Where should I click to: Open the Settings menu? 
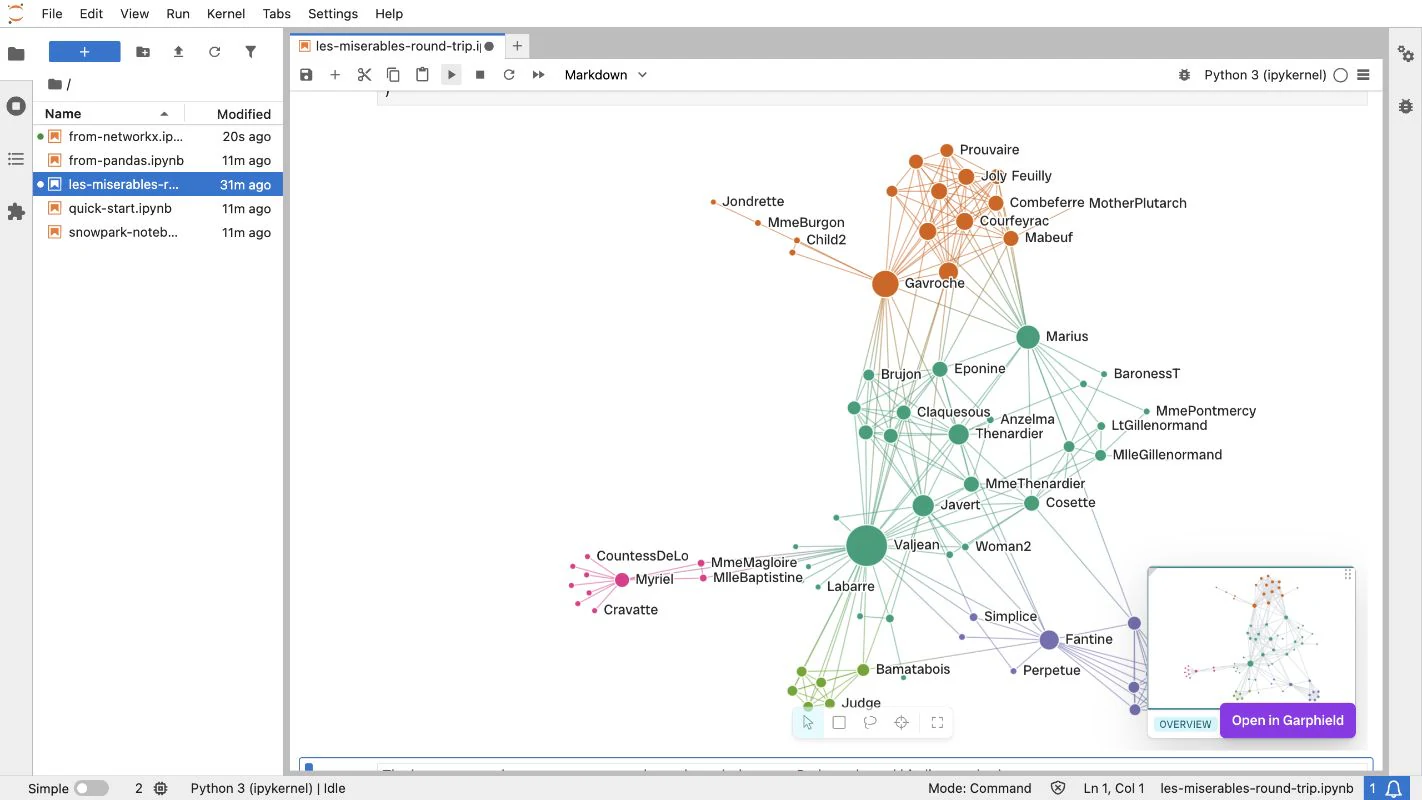coord(333,14)
